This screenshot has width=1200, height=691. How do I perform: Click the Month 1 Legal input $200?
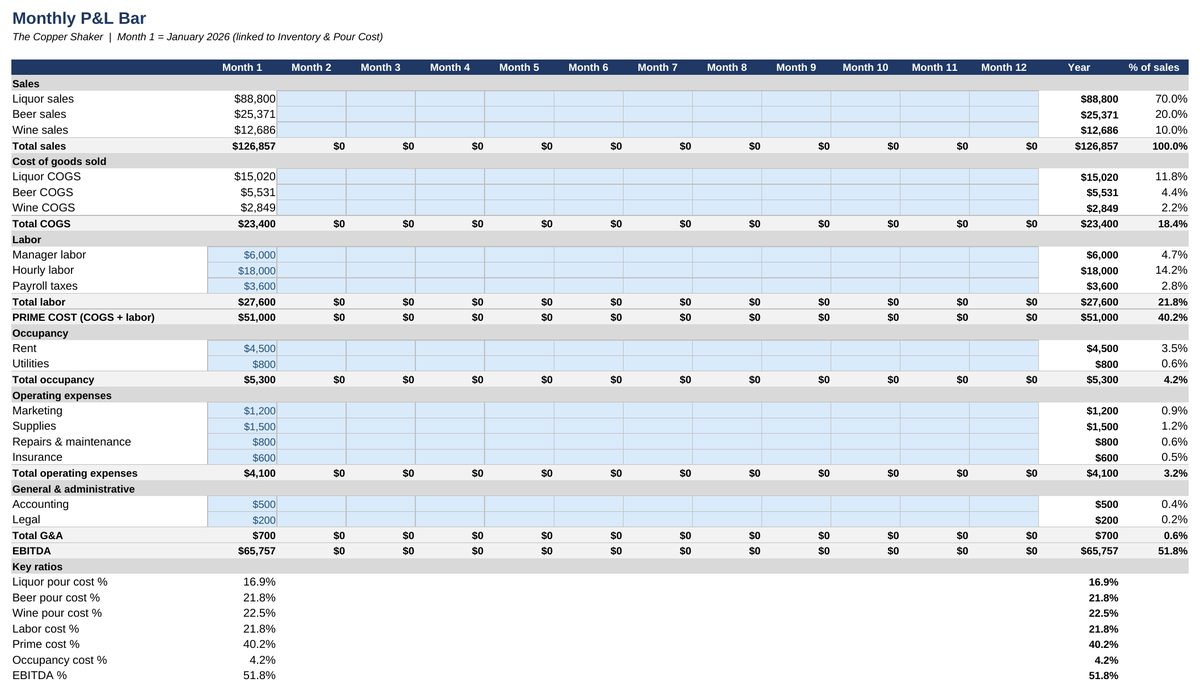click(242, 520)
